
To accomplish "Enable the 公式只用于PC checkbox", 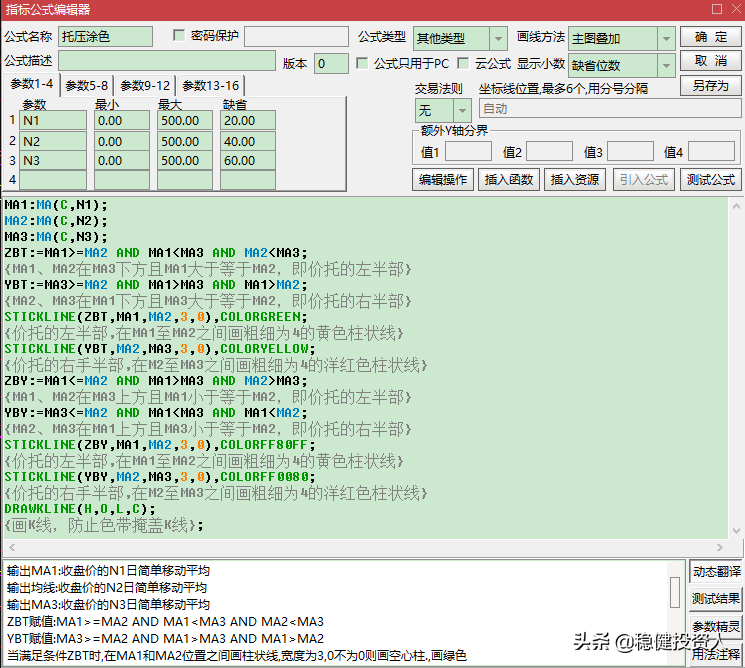I will [362, 63].
